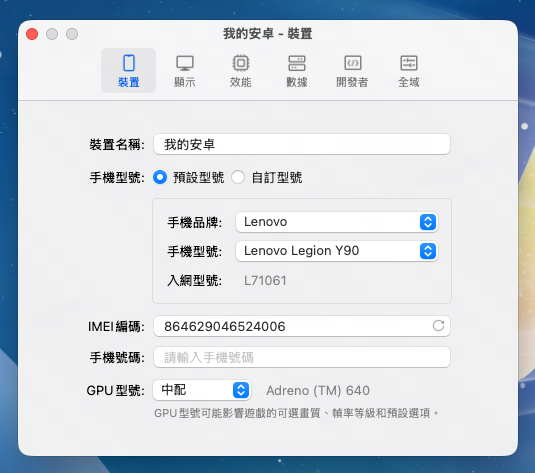Open the GPU 型號 中配 dropdown

202,390
